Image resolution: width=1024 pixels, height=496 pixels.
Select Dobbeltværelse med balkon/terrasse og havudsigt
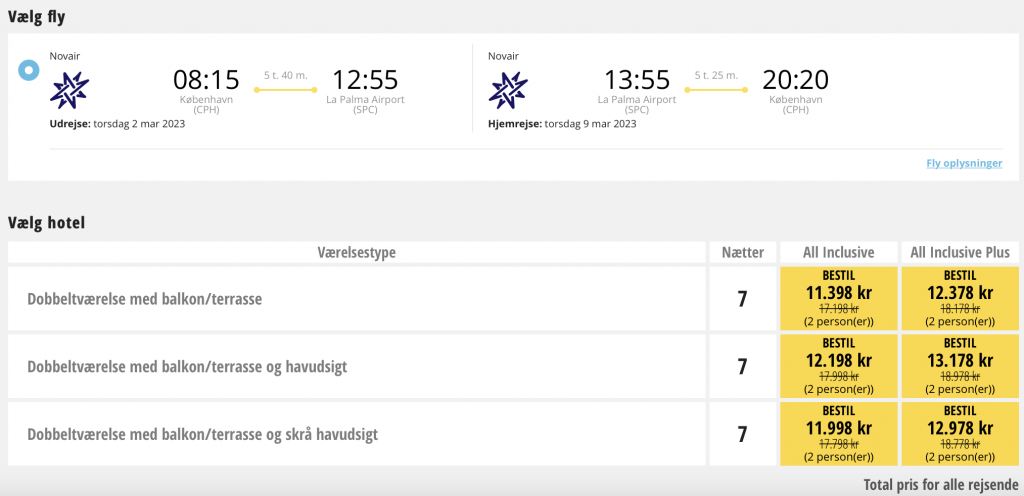pos(357,366)
